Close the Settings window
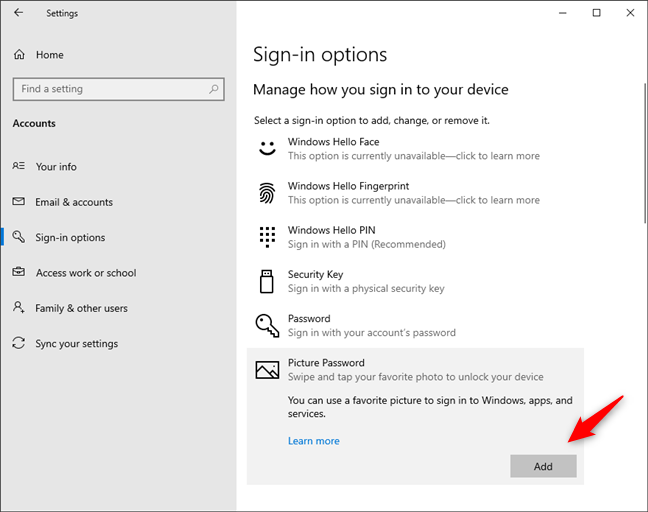The image size is (648, 512). tap(630, 13)
